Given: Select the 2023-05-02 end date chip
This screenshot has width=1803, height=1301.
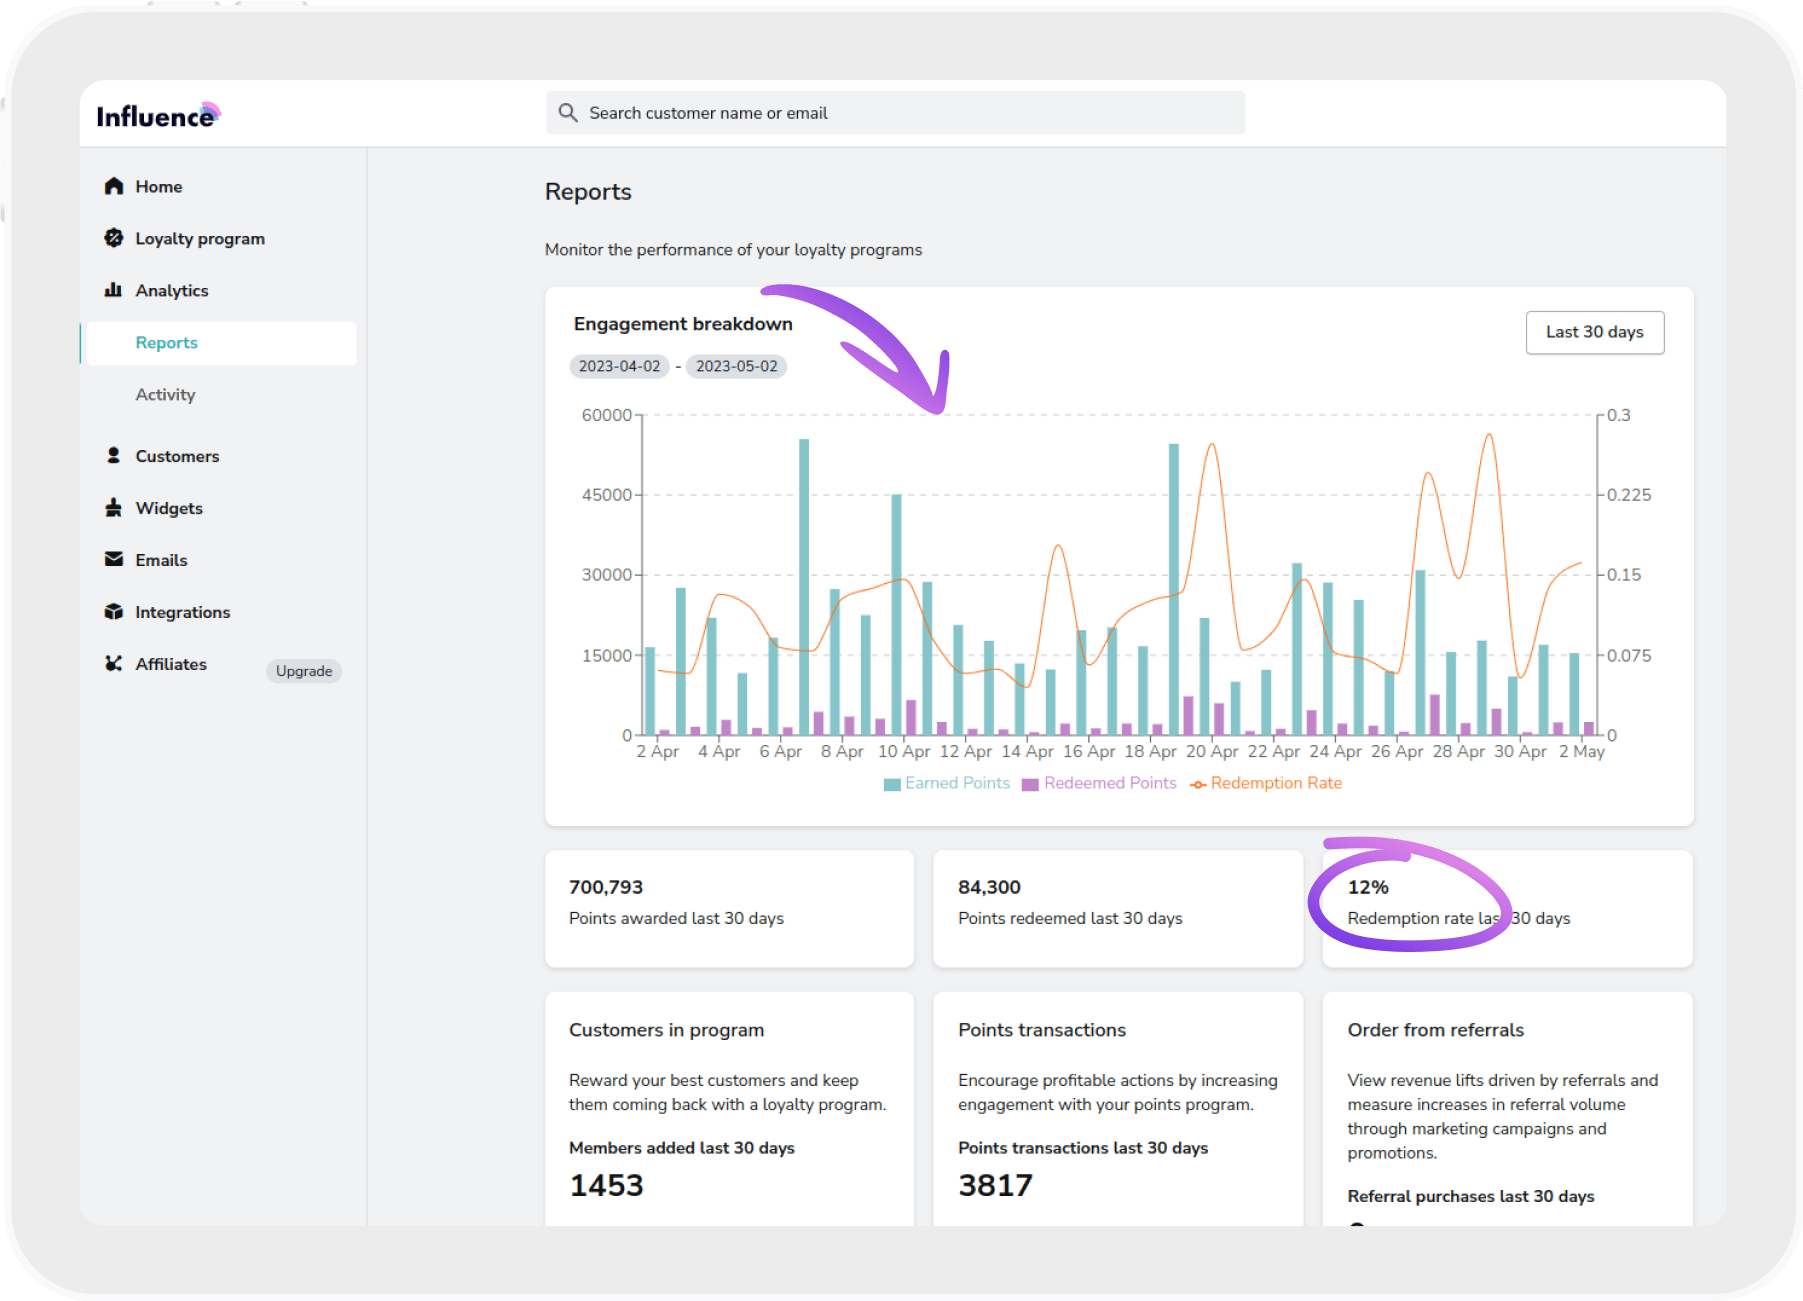Looking at the screenshot, I should (x=736, y=366).
